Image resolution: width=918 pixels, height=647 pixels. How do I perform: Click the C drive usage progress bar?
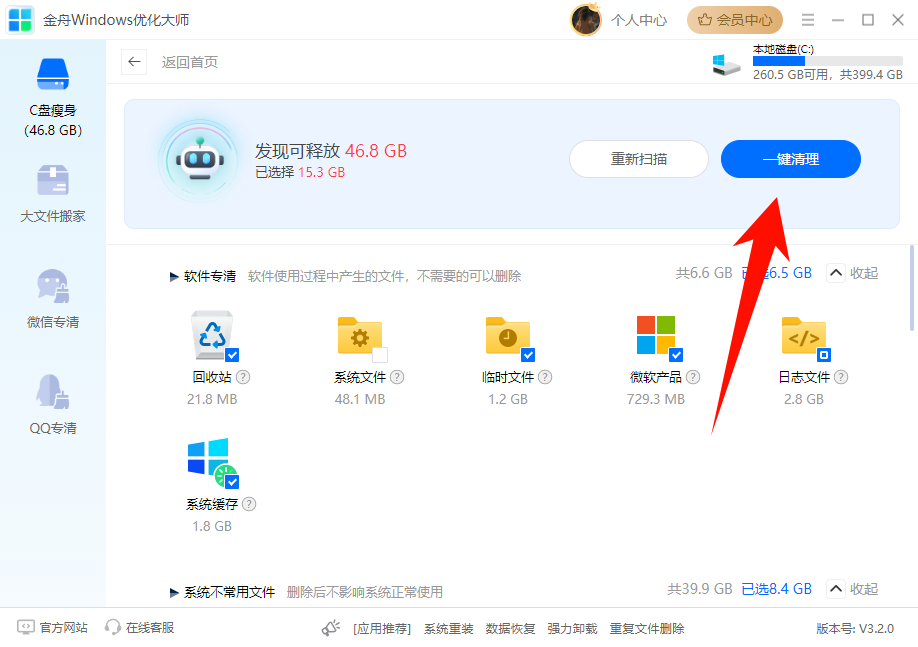pyautogui.click(x=826, y=61)
